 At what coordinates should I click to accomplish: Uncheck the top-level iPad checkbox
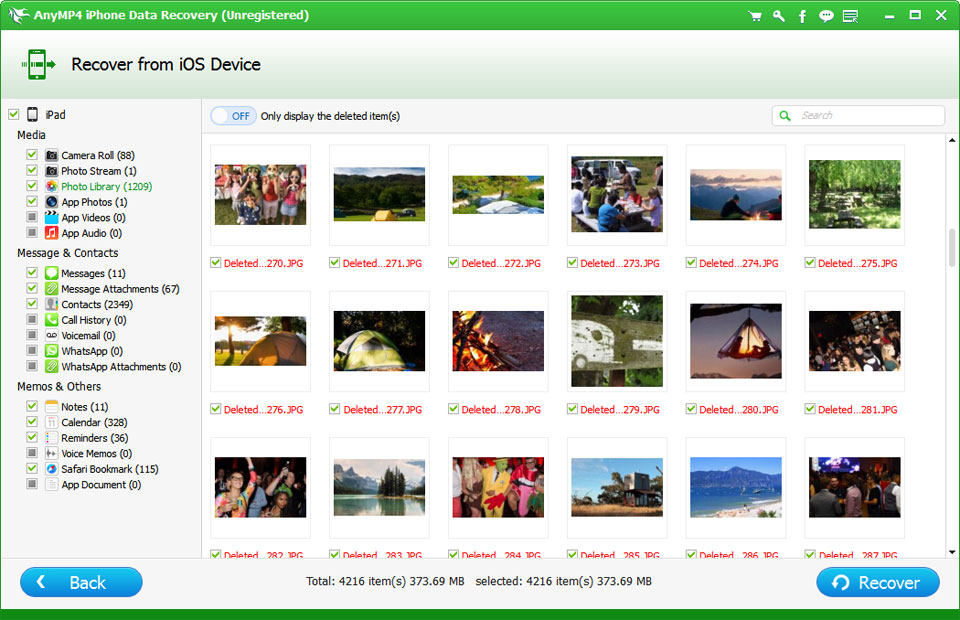point(13,115)
